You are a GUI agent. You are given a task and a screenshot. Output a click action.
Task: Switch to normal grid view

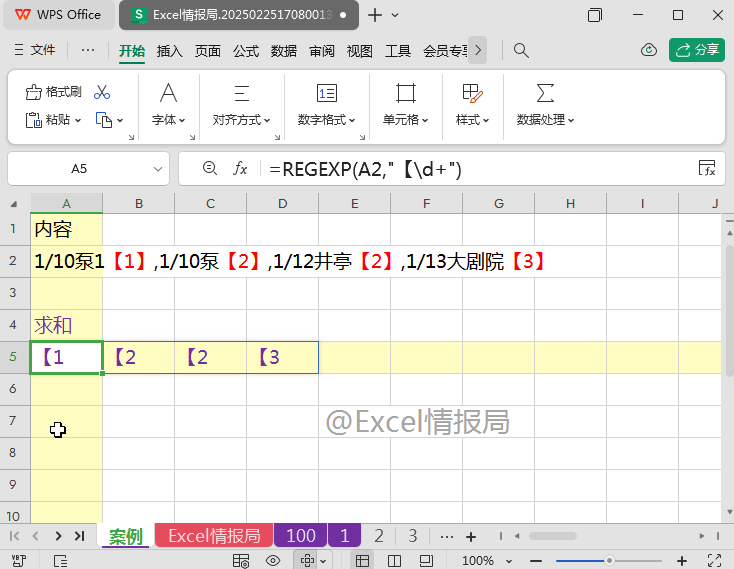point(362,561)
